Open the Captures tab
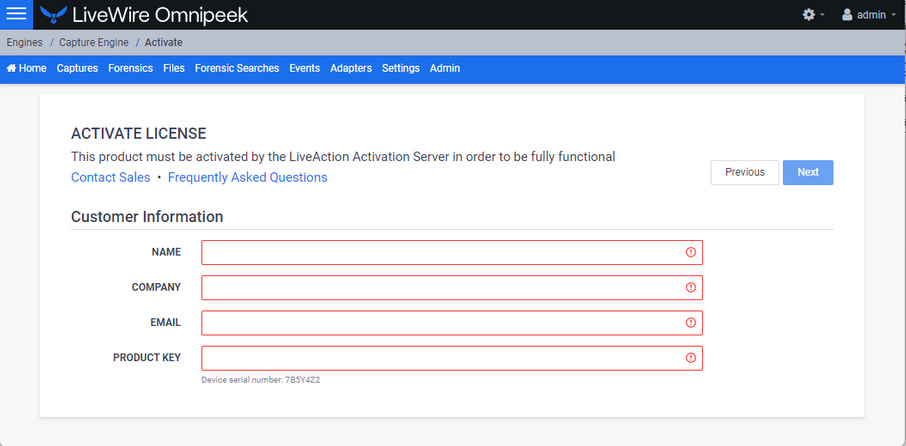Screen dimensions: 906x446 [77, 68]
